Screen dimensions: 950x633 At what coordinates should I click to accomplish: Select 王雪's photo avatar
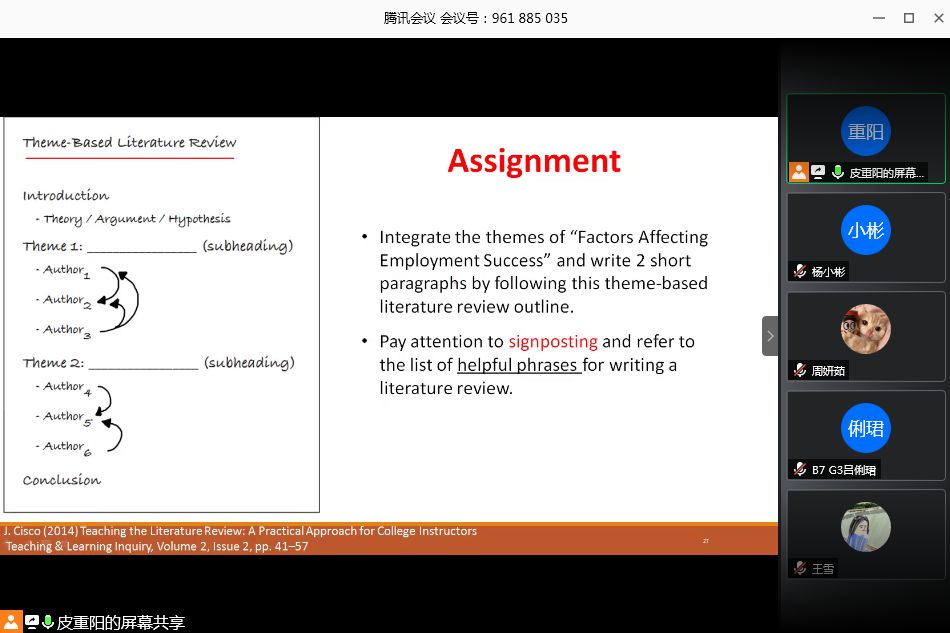pyautogui.click(x=865, y=527)
